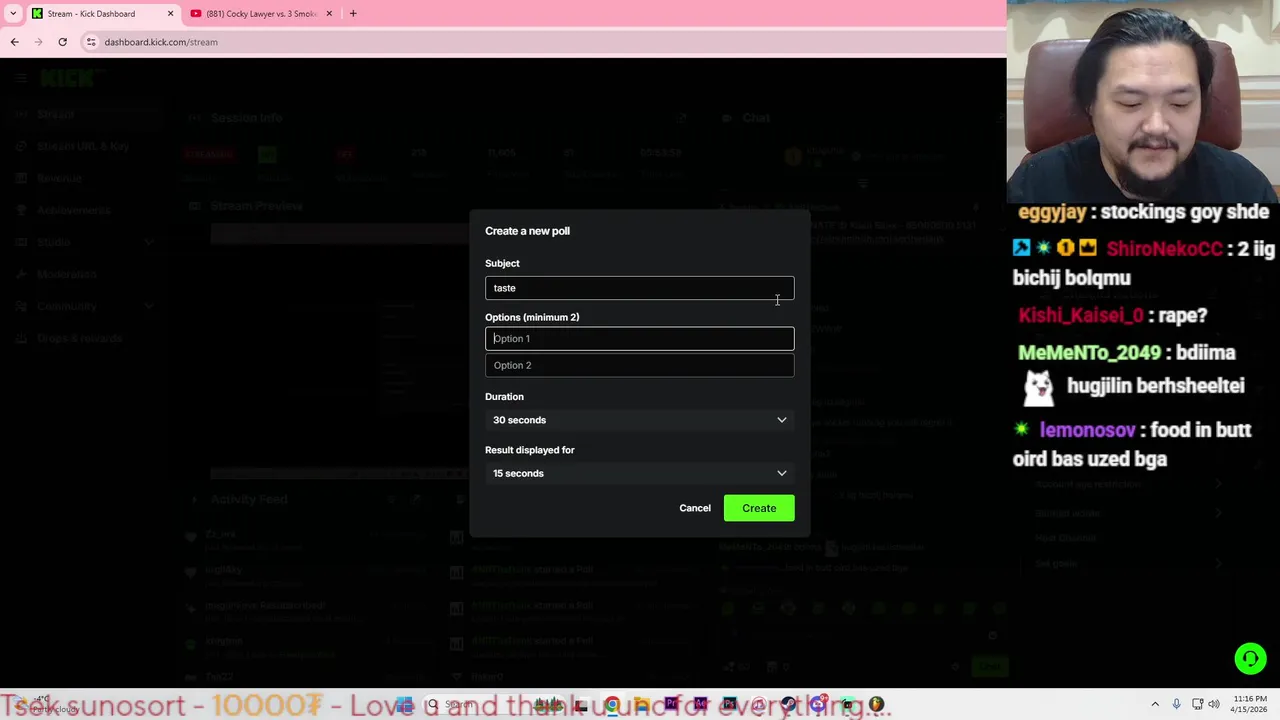The image size is (1280, 720).
Task: Open Adobe After Effects from taskbar
Action: tap(700, 705)
